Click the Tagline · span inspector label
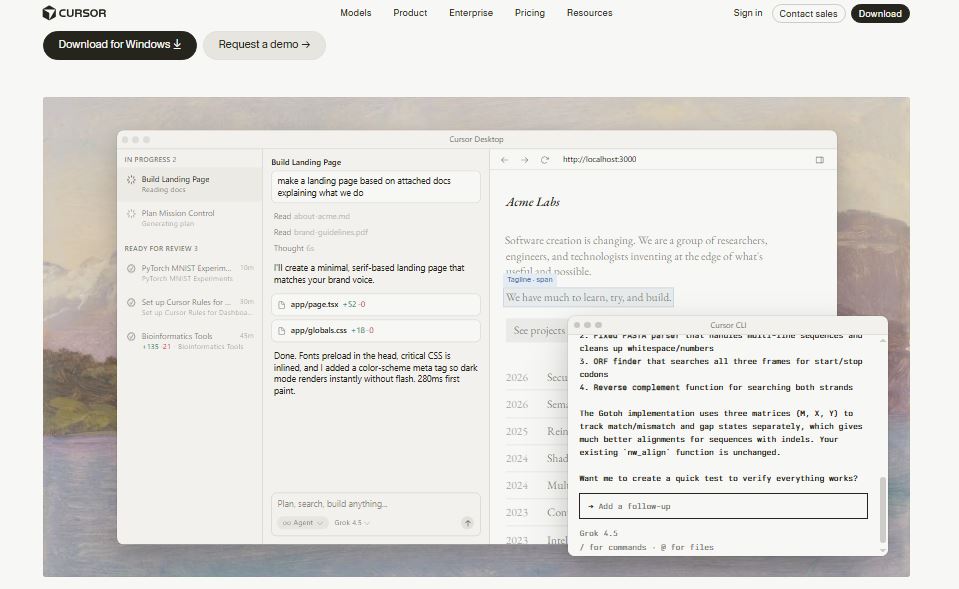The image size is (959, 589). (x=530, y=280)
